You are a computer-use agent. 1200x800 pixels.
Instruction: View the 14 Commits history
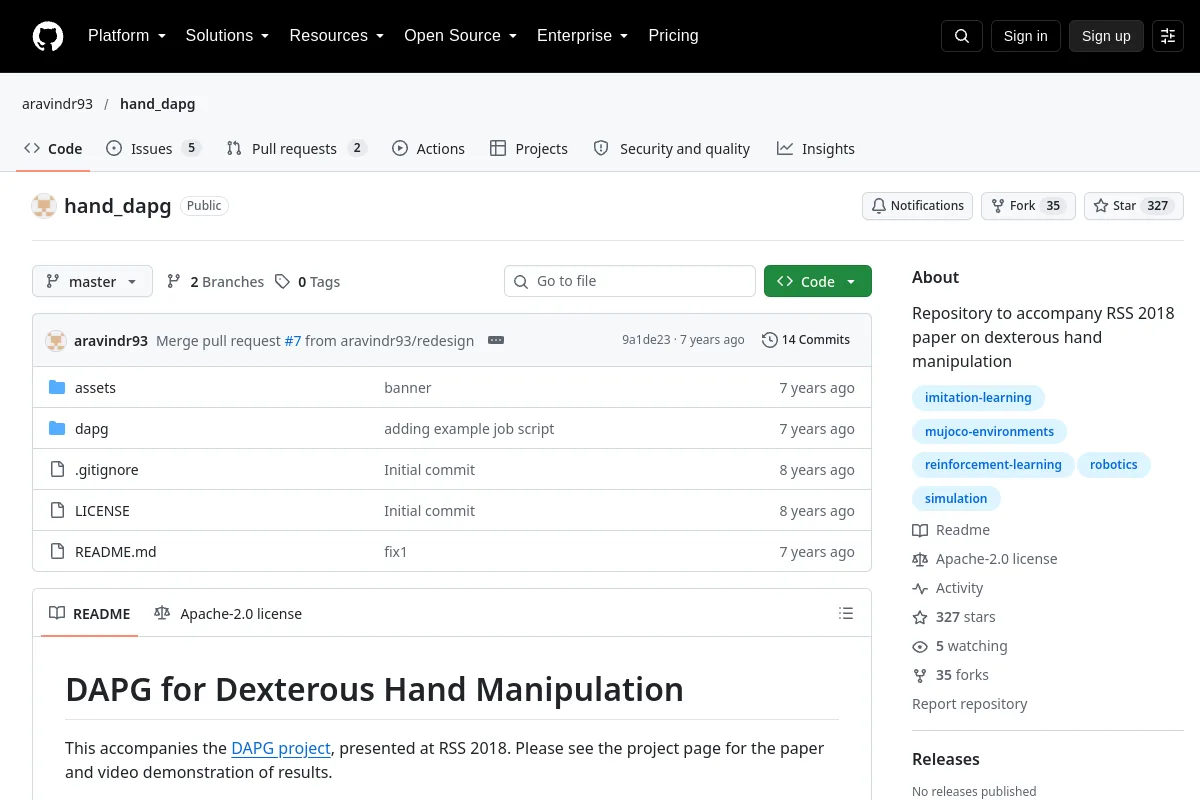click(x=806, y=340)
